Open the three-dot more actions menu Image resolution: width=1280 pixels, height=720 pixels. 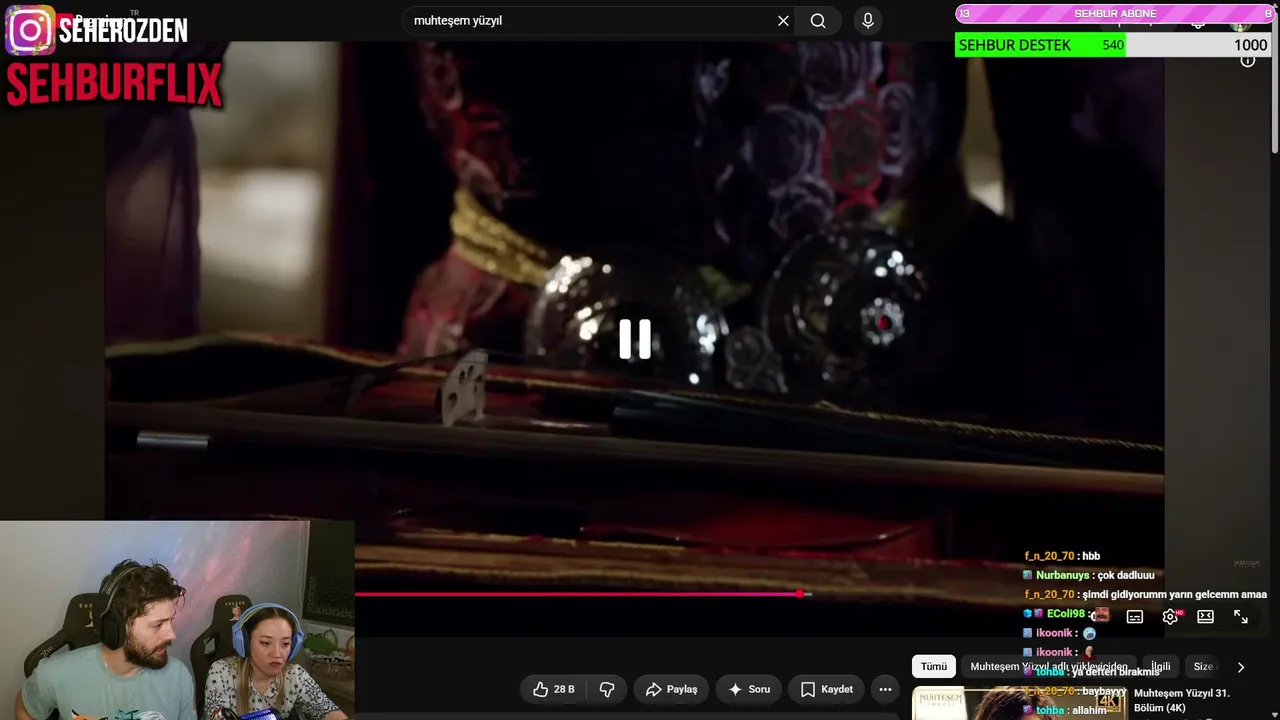pyautogui.click(x=885, y=689)
